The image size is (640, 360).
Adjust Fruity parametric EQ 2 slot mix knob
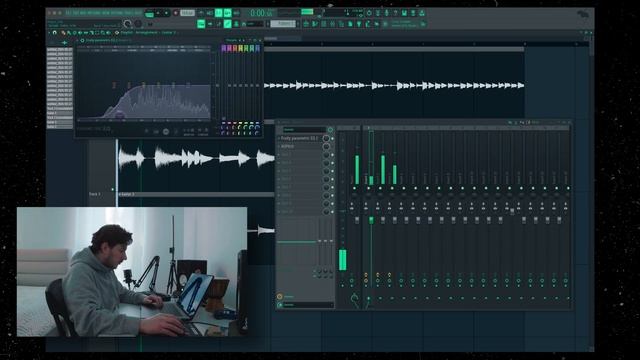(326, 138)
